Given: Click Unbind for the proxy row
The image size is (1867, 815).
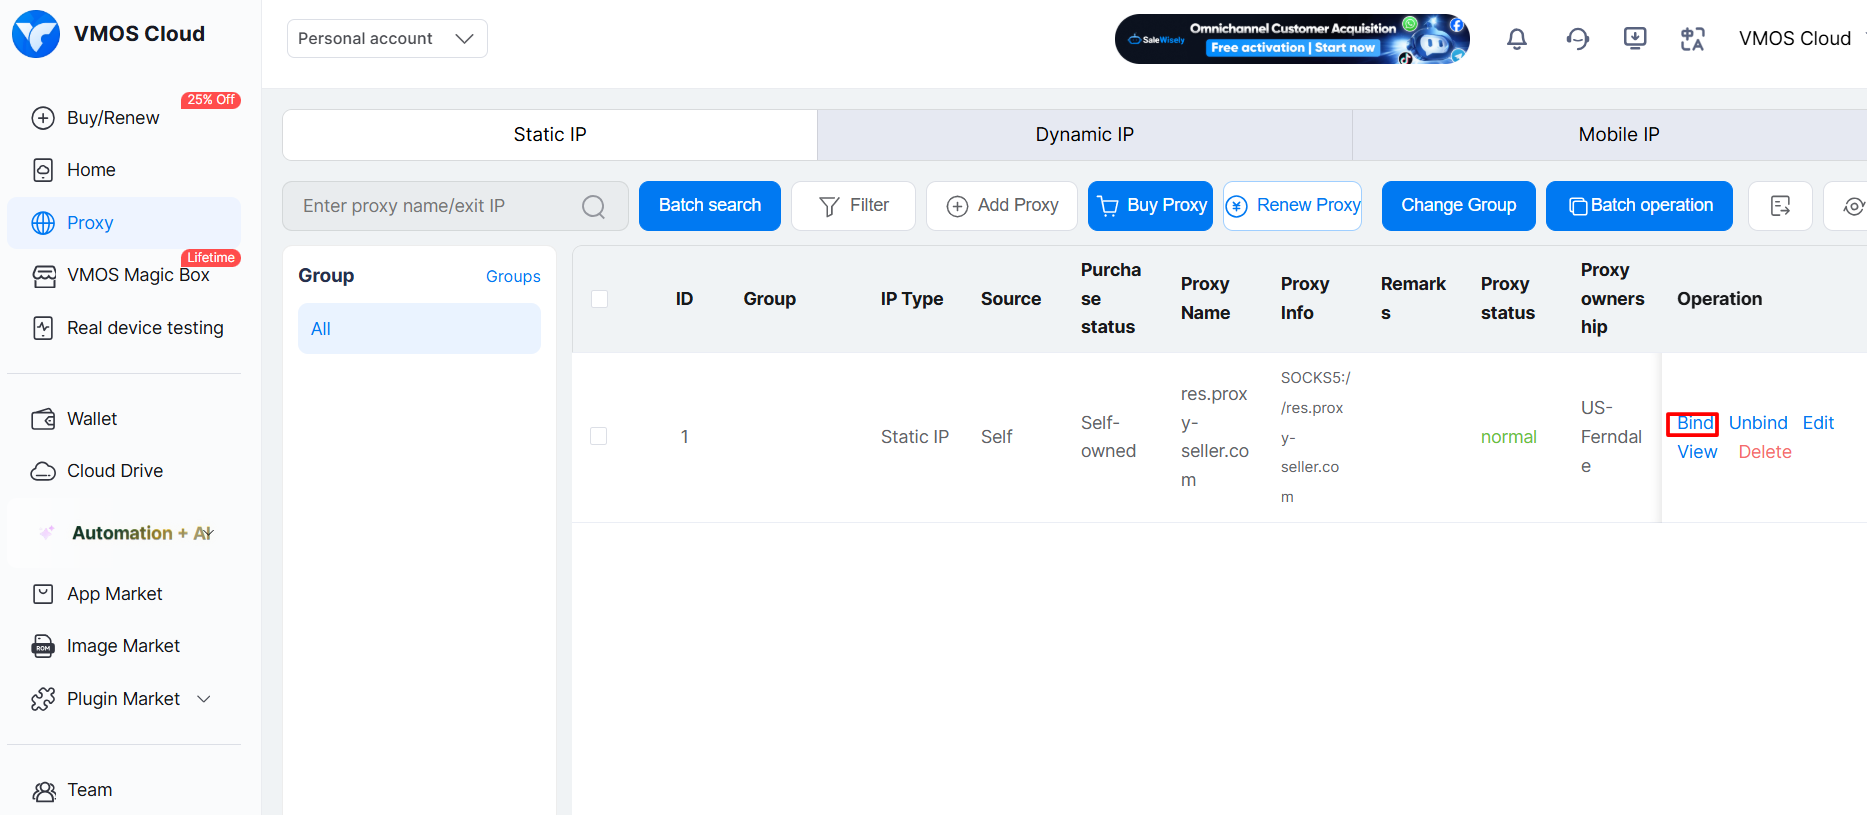Looking at the screenshot, I should 1758,423.
